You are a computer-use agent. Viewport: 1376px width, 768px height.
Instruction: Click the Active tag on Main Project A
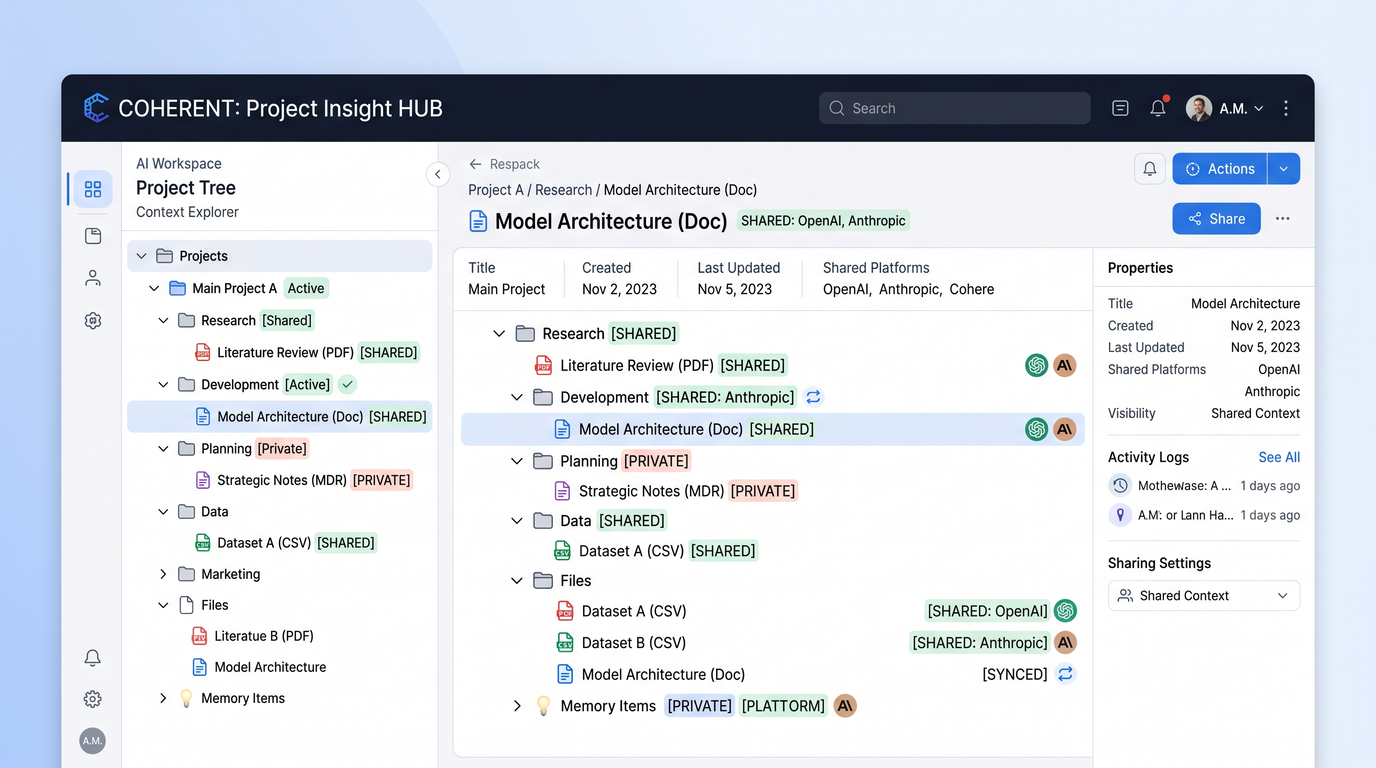306,288
